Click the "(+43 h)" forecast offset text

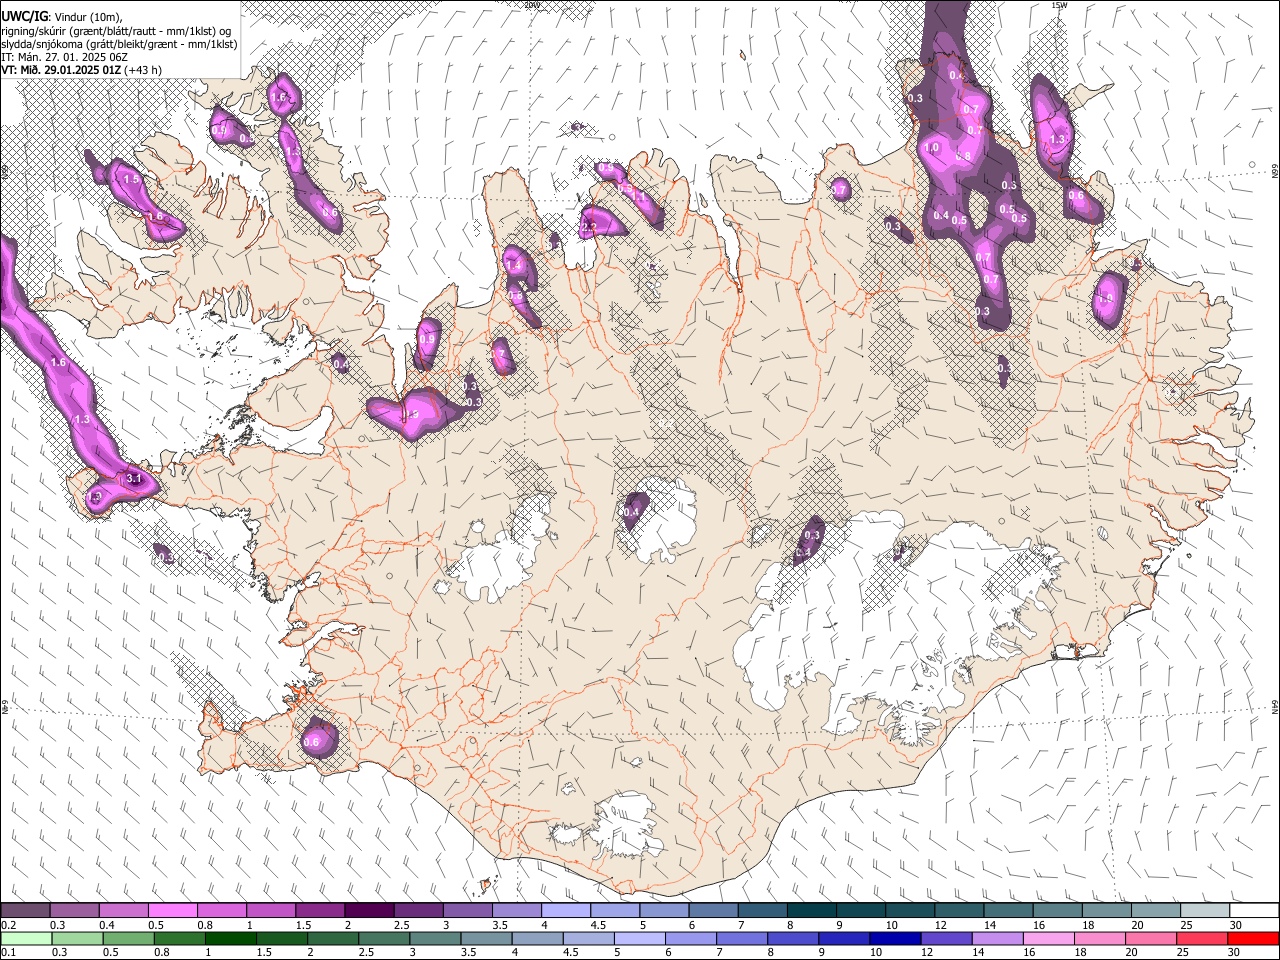click(x=144, y=70)
